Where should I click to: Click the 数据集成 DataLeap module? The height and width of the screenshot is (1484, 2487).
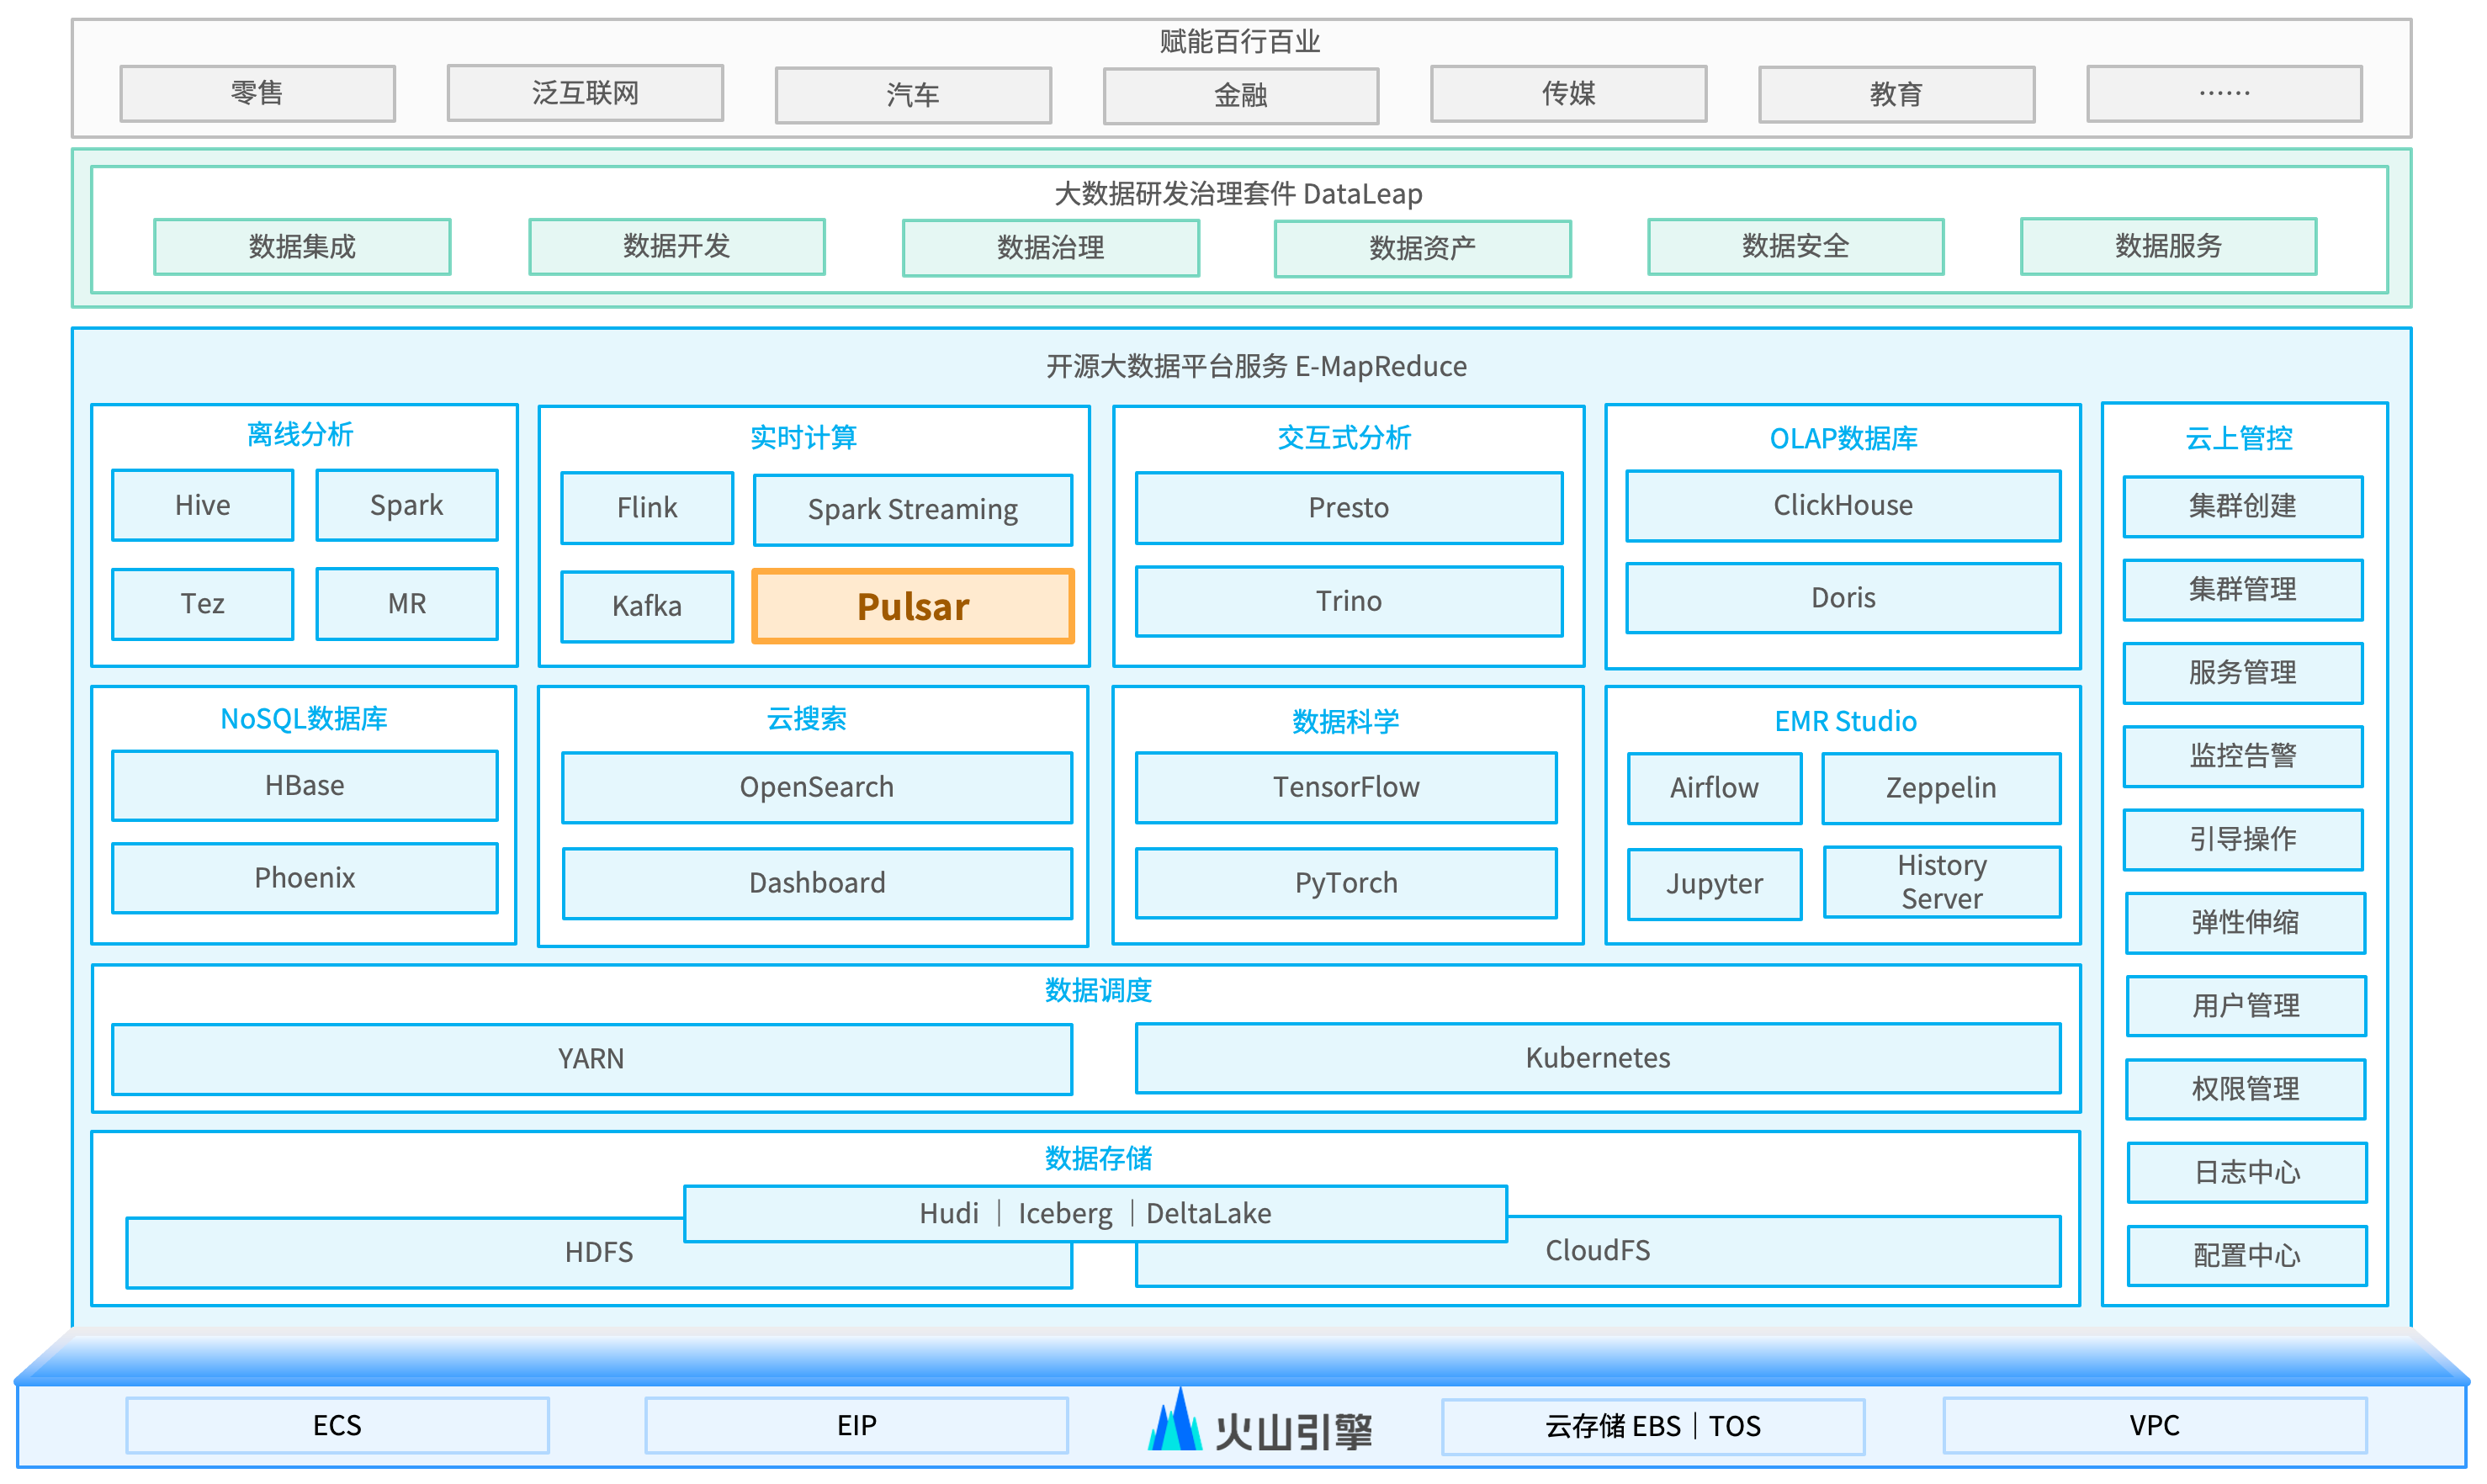tap(302, 246)
